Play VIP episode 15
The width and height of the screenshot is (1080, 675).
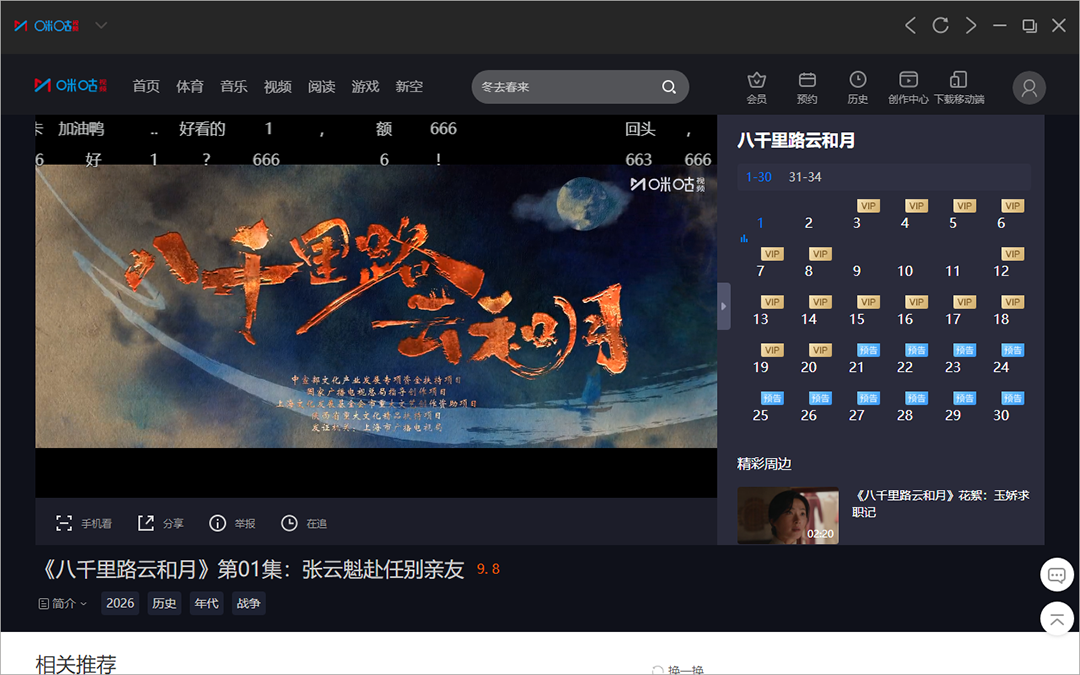pos(857,319)
